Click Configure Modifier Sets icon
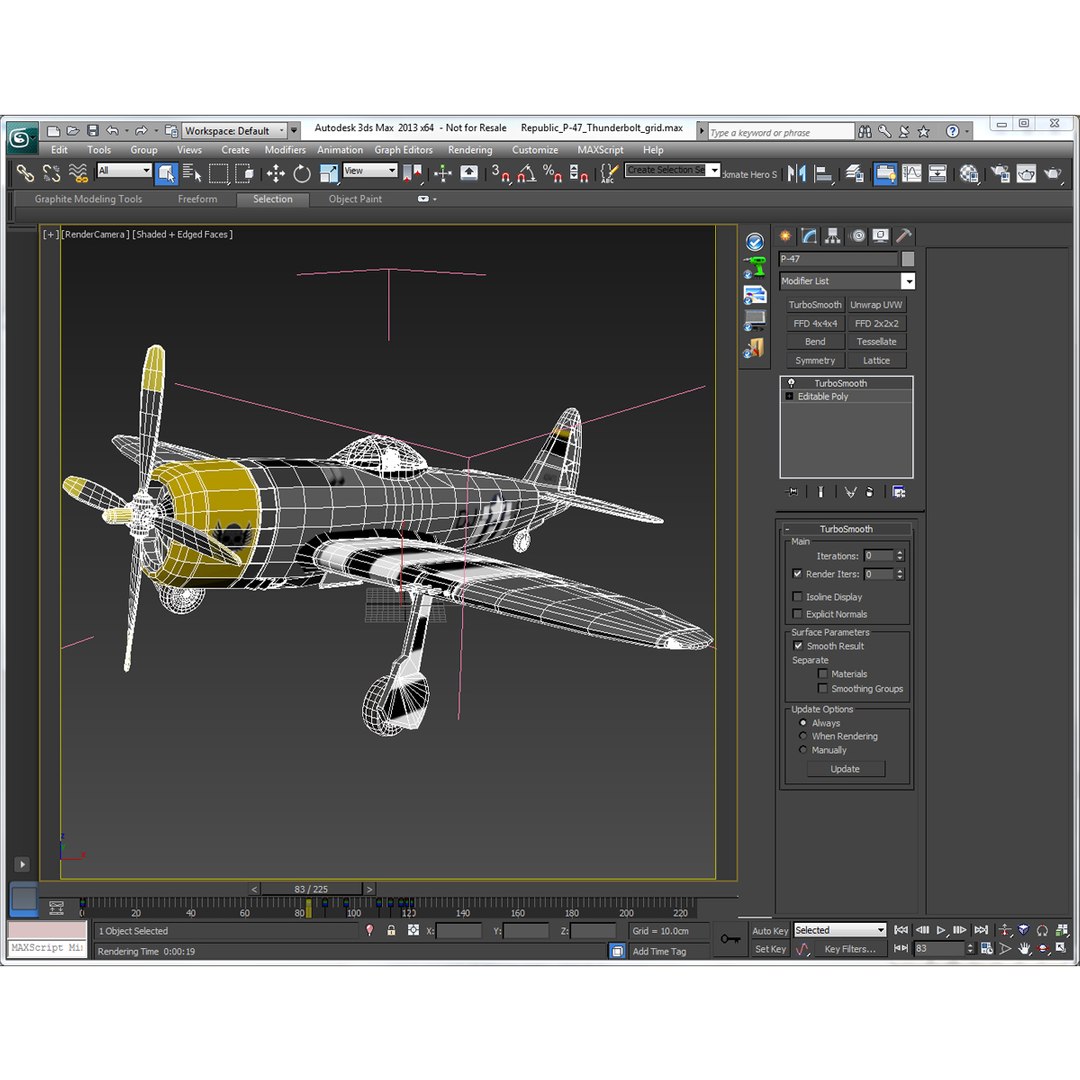 (898, 492)
